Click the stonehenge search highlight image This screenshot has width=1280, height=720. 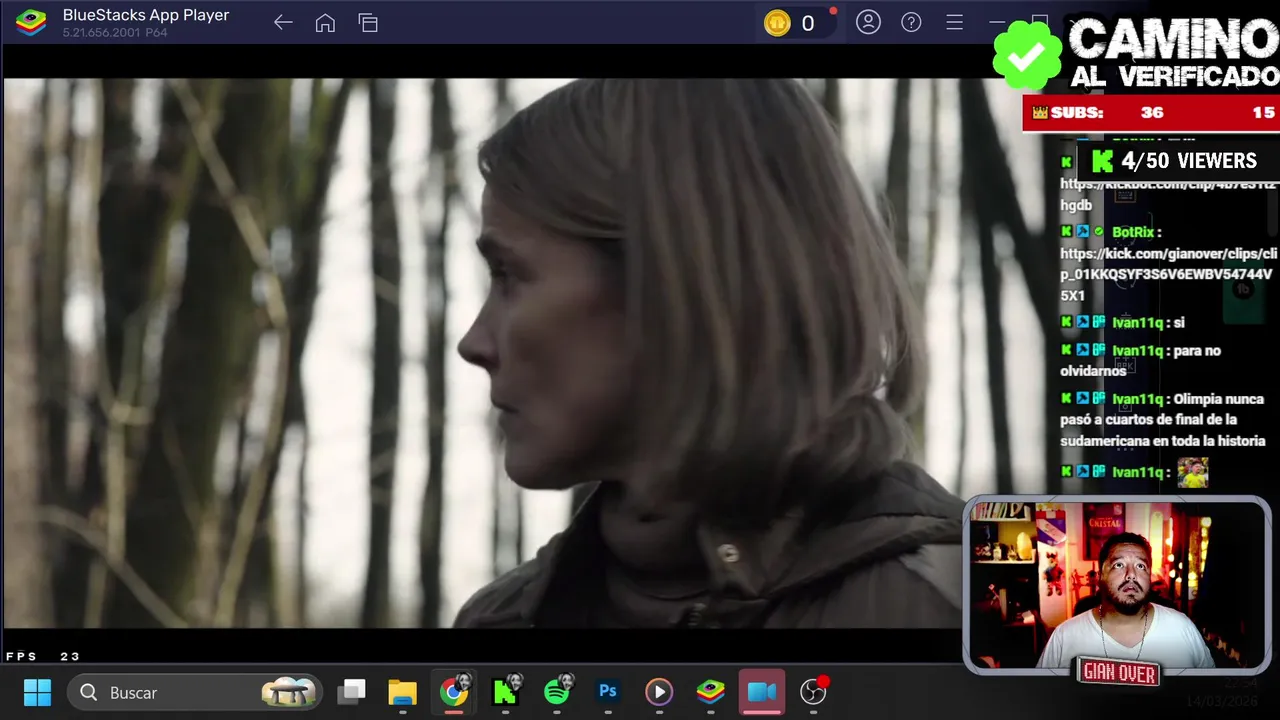click(289, 692)
